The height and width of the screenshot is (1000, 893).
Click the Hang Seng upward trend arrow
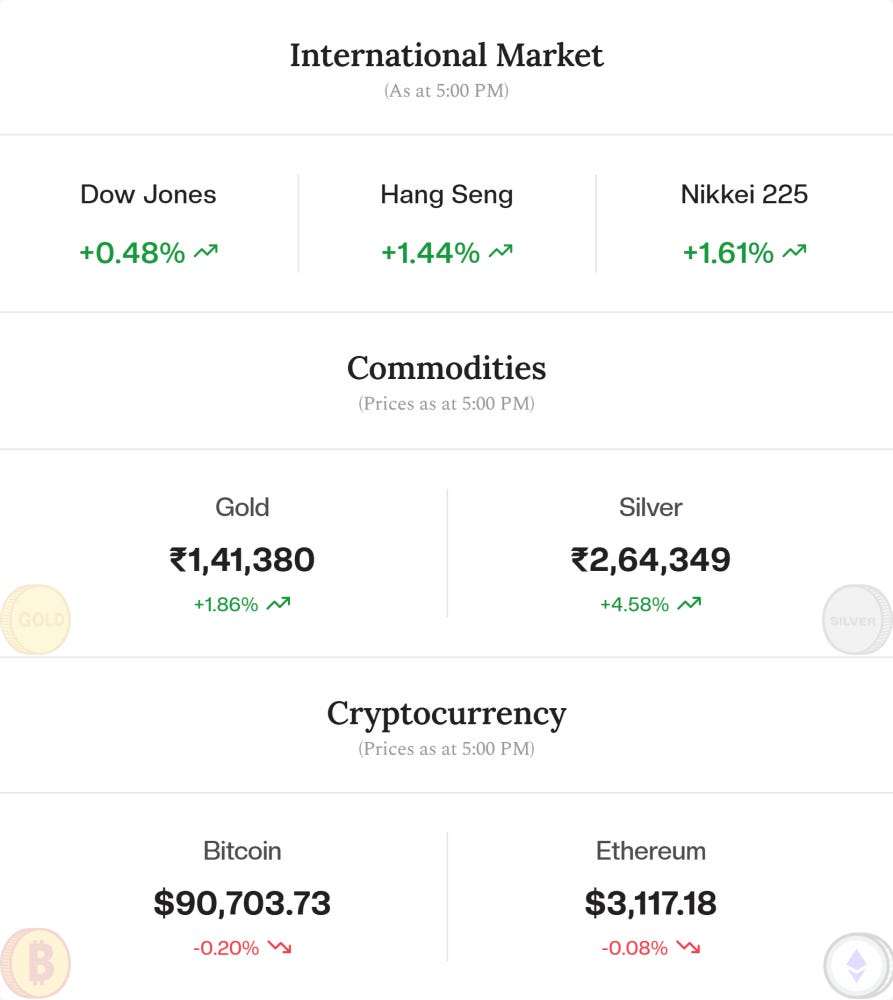coord(501,253)
